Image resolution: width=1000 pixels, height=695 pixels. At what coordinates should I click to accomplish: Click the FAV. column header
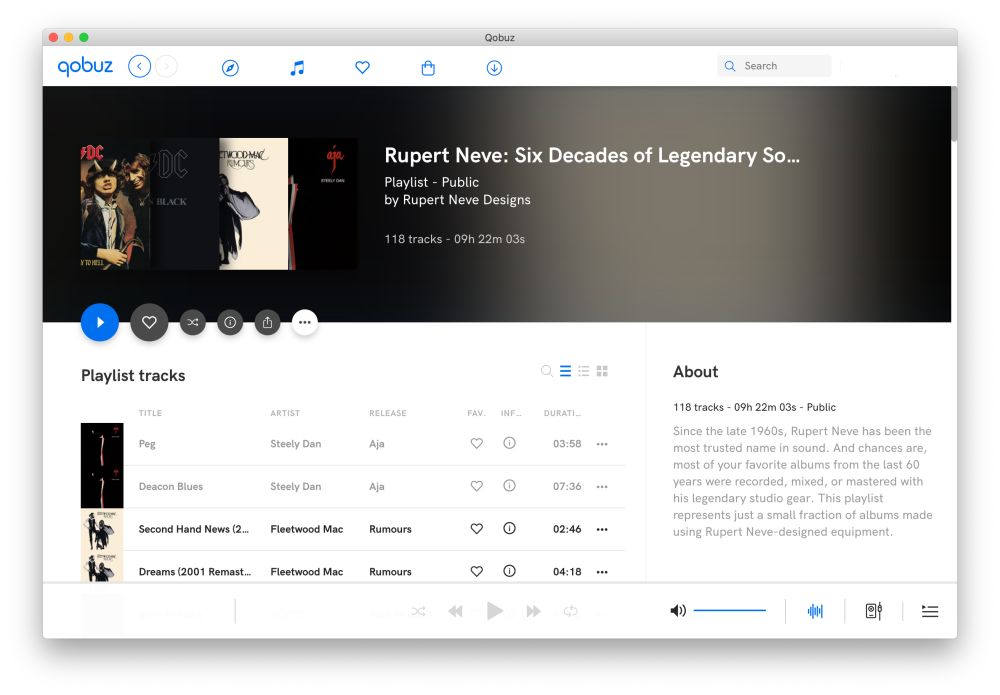point(476,413)
